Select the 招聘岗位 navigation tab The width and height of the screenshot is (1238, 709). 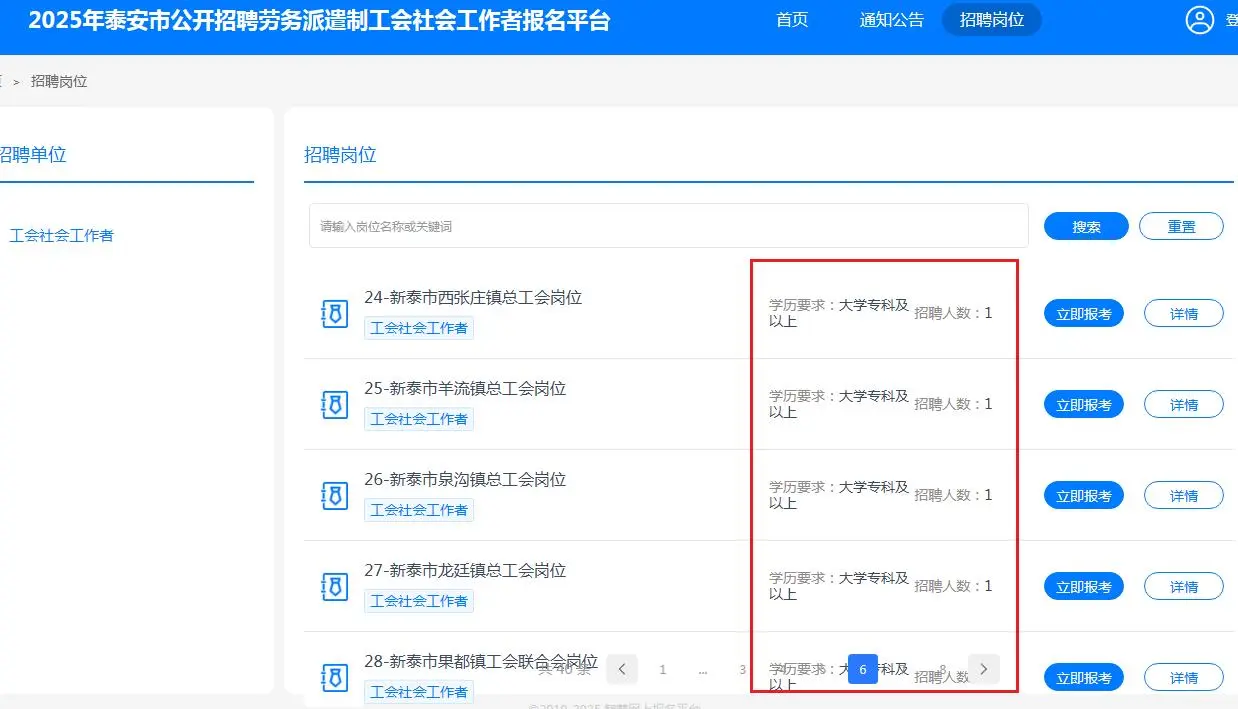991,19
